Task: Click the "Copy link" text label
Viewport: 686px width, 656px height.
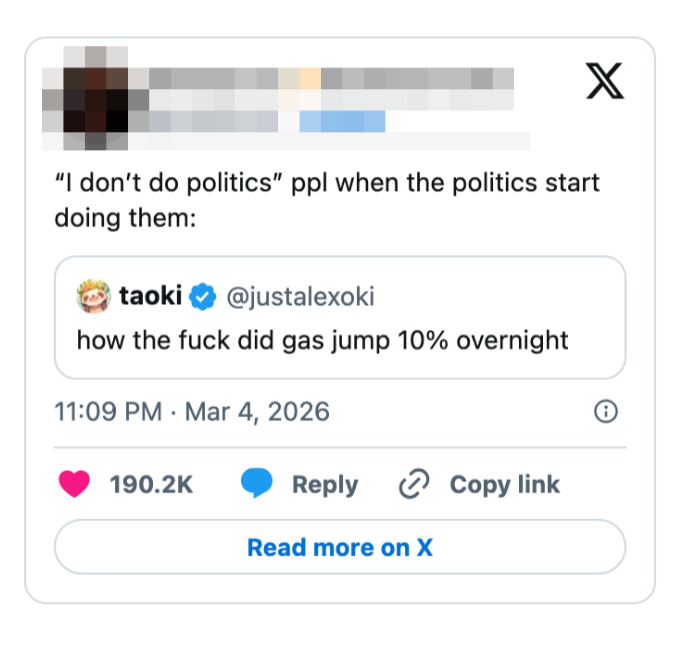Action: 504,484
